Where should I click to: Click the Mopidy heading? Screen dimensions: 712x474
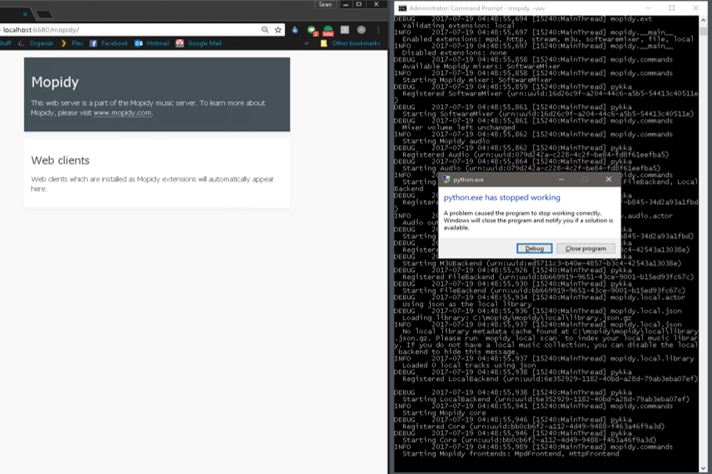55,82
